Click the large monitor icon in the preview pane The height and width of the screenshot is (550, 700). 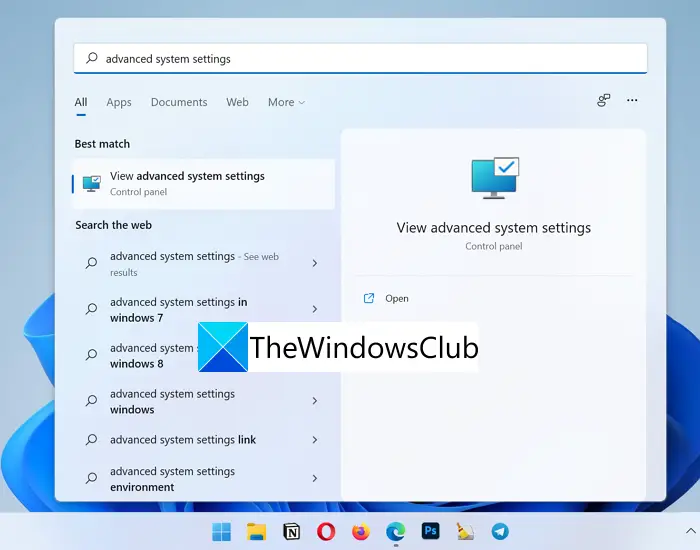tap(495, 178)
